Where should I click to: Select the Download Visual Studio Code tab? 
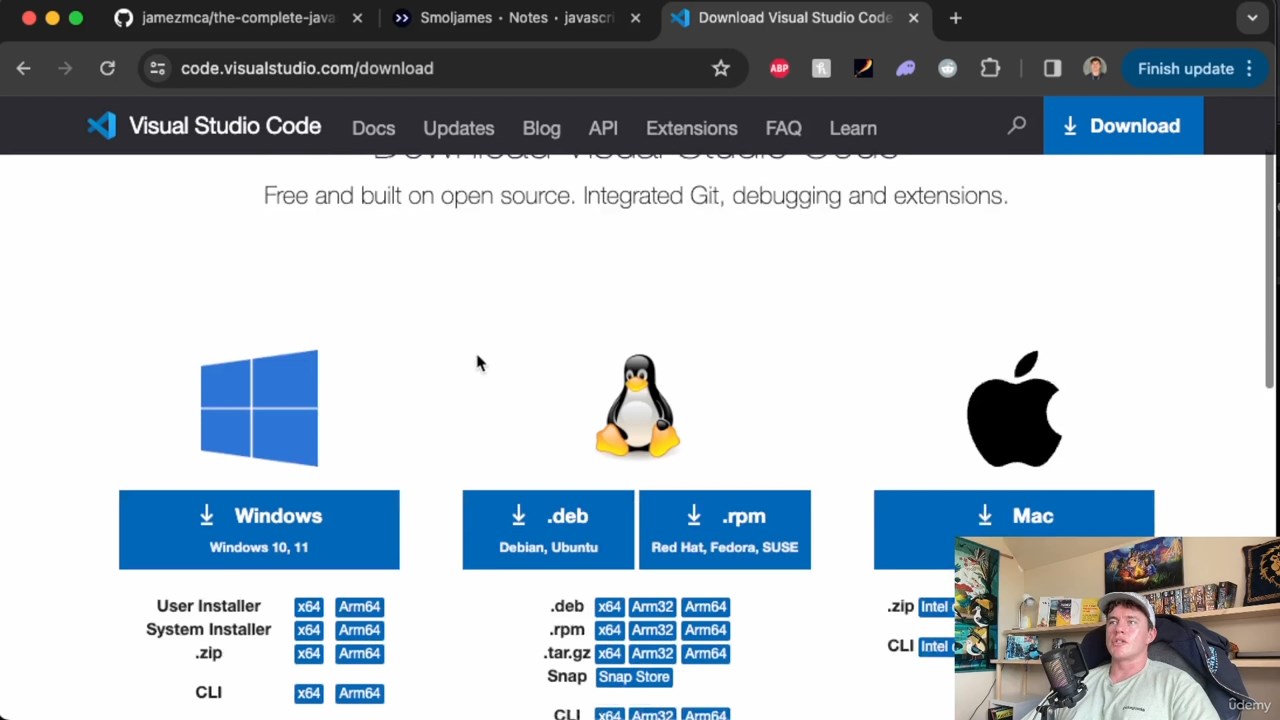coord(795,18)
